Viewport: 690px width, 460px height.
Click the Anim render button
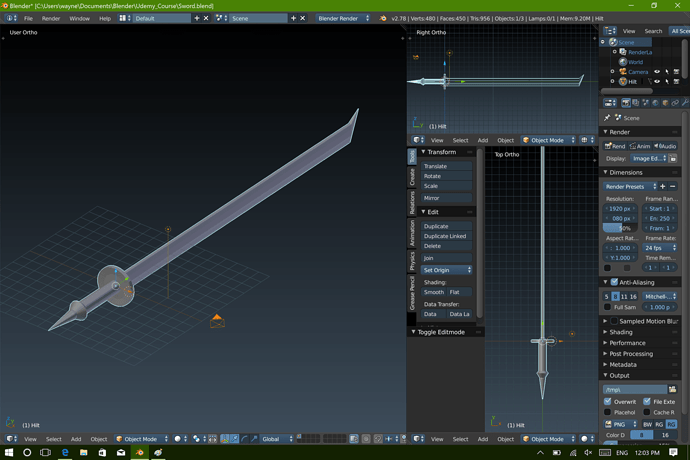click(641, 146)
